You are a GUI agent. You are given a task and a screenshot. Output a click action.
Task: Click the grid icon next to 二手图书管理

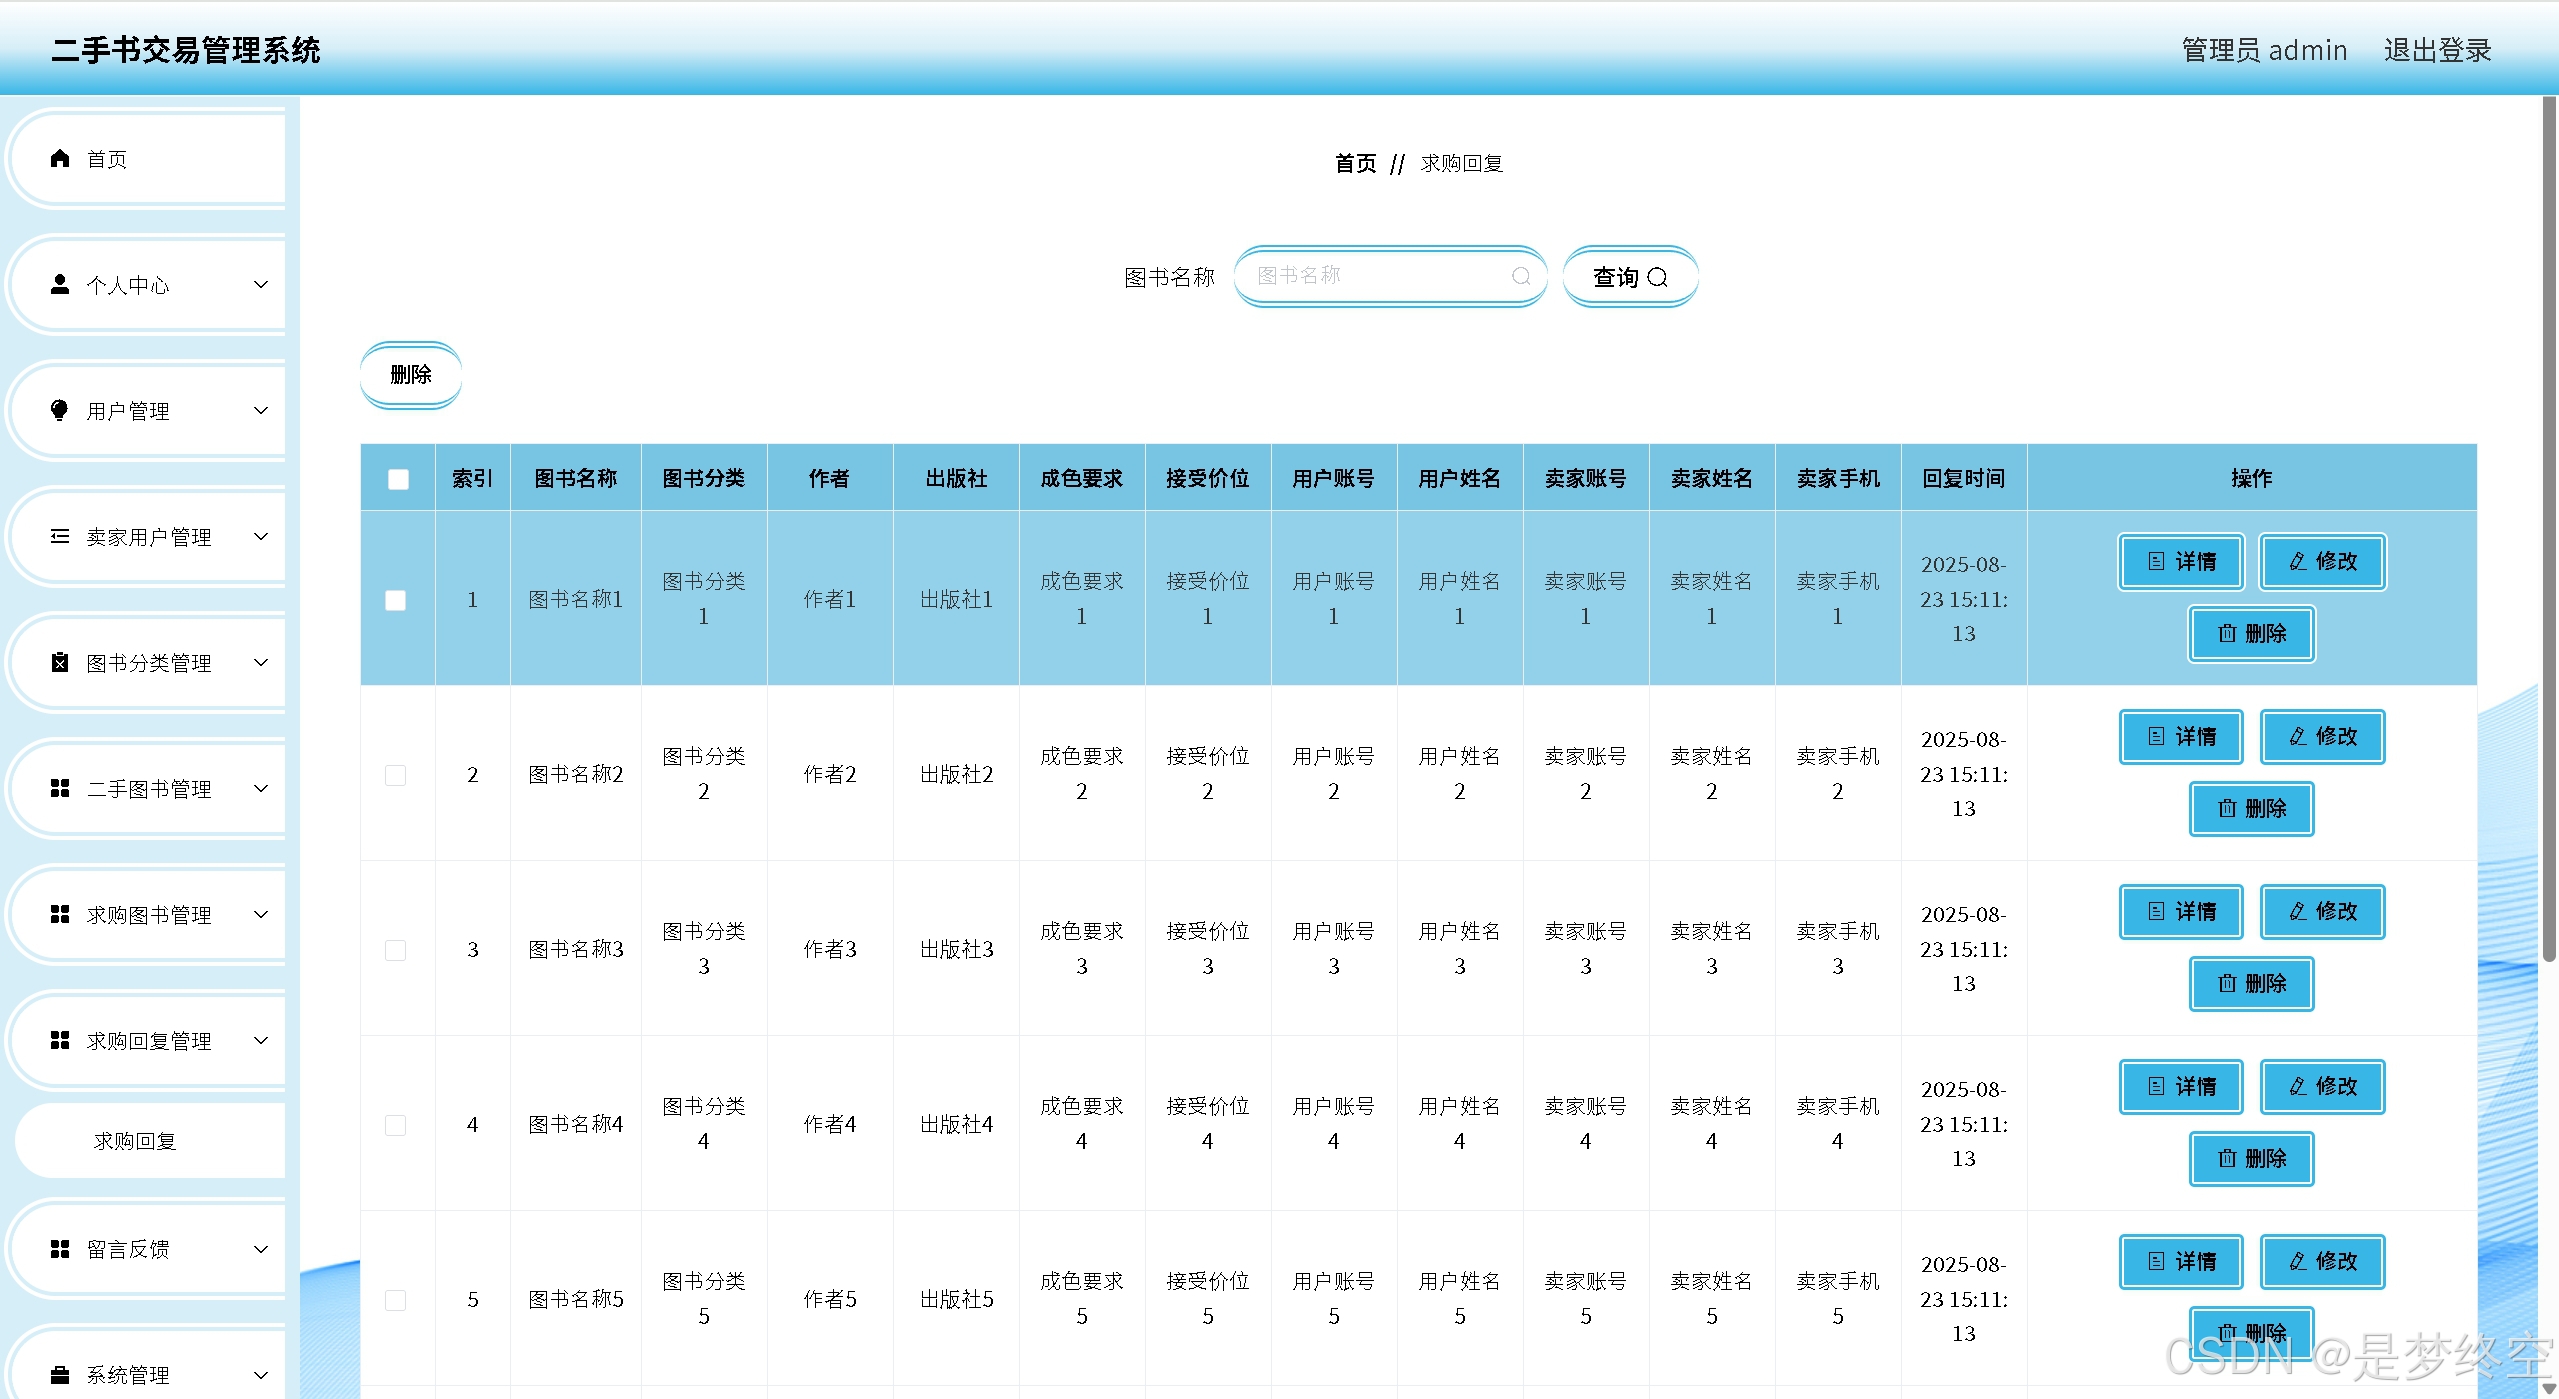pos(60,788)
